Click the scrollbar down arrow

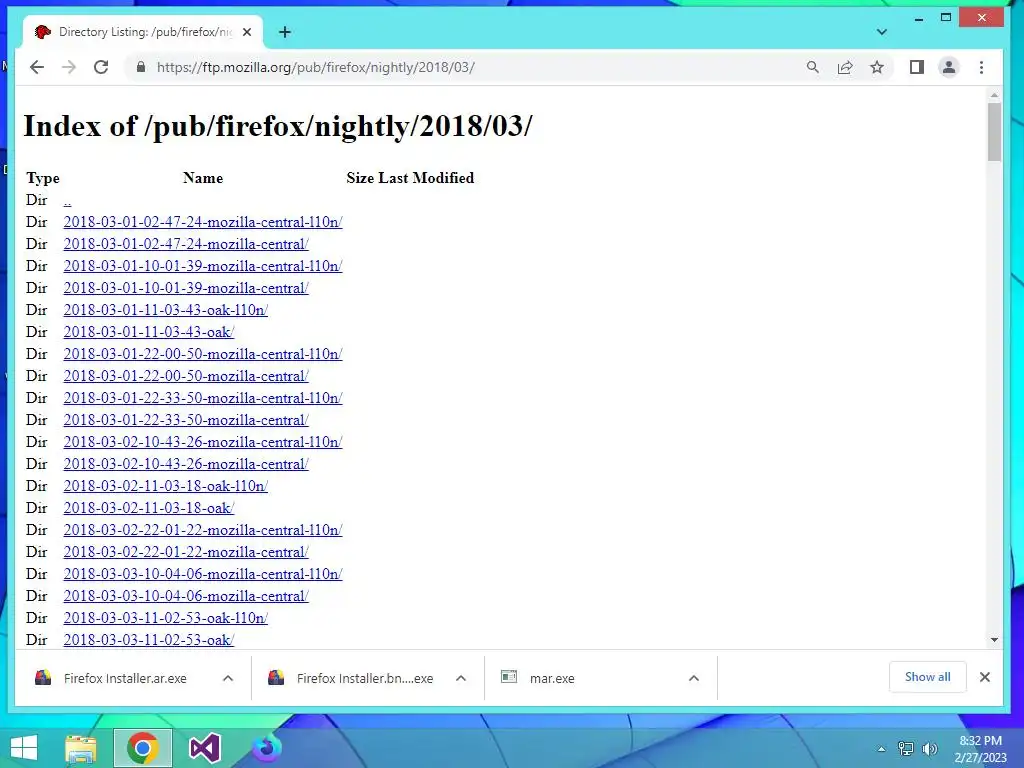994,640
